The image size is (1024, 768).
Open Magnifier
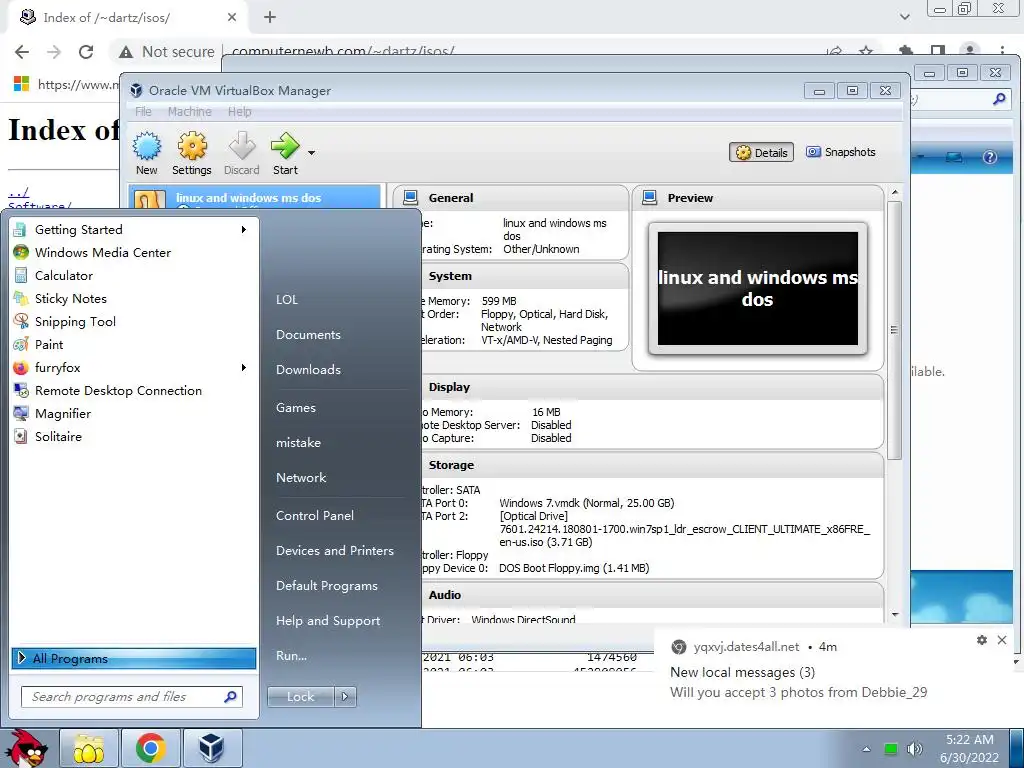click(131, 413)
